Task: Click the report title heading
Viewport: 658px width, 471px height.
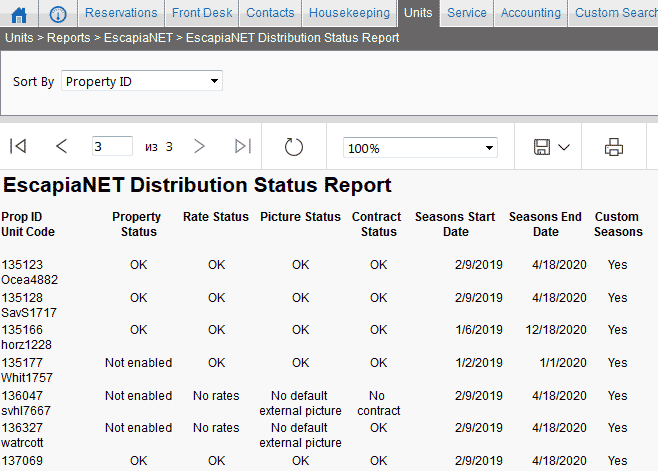Action: point(197,185)
